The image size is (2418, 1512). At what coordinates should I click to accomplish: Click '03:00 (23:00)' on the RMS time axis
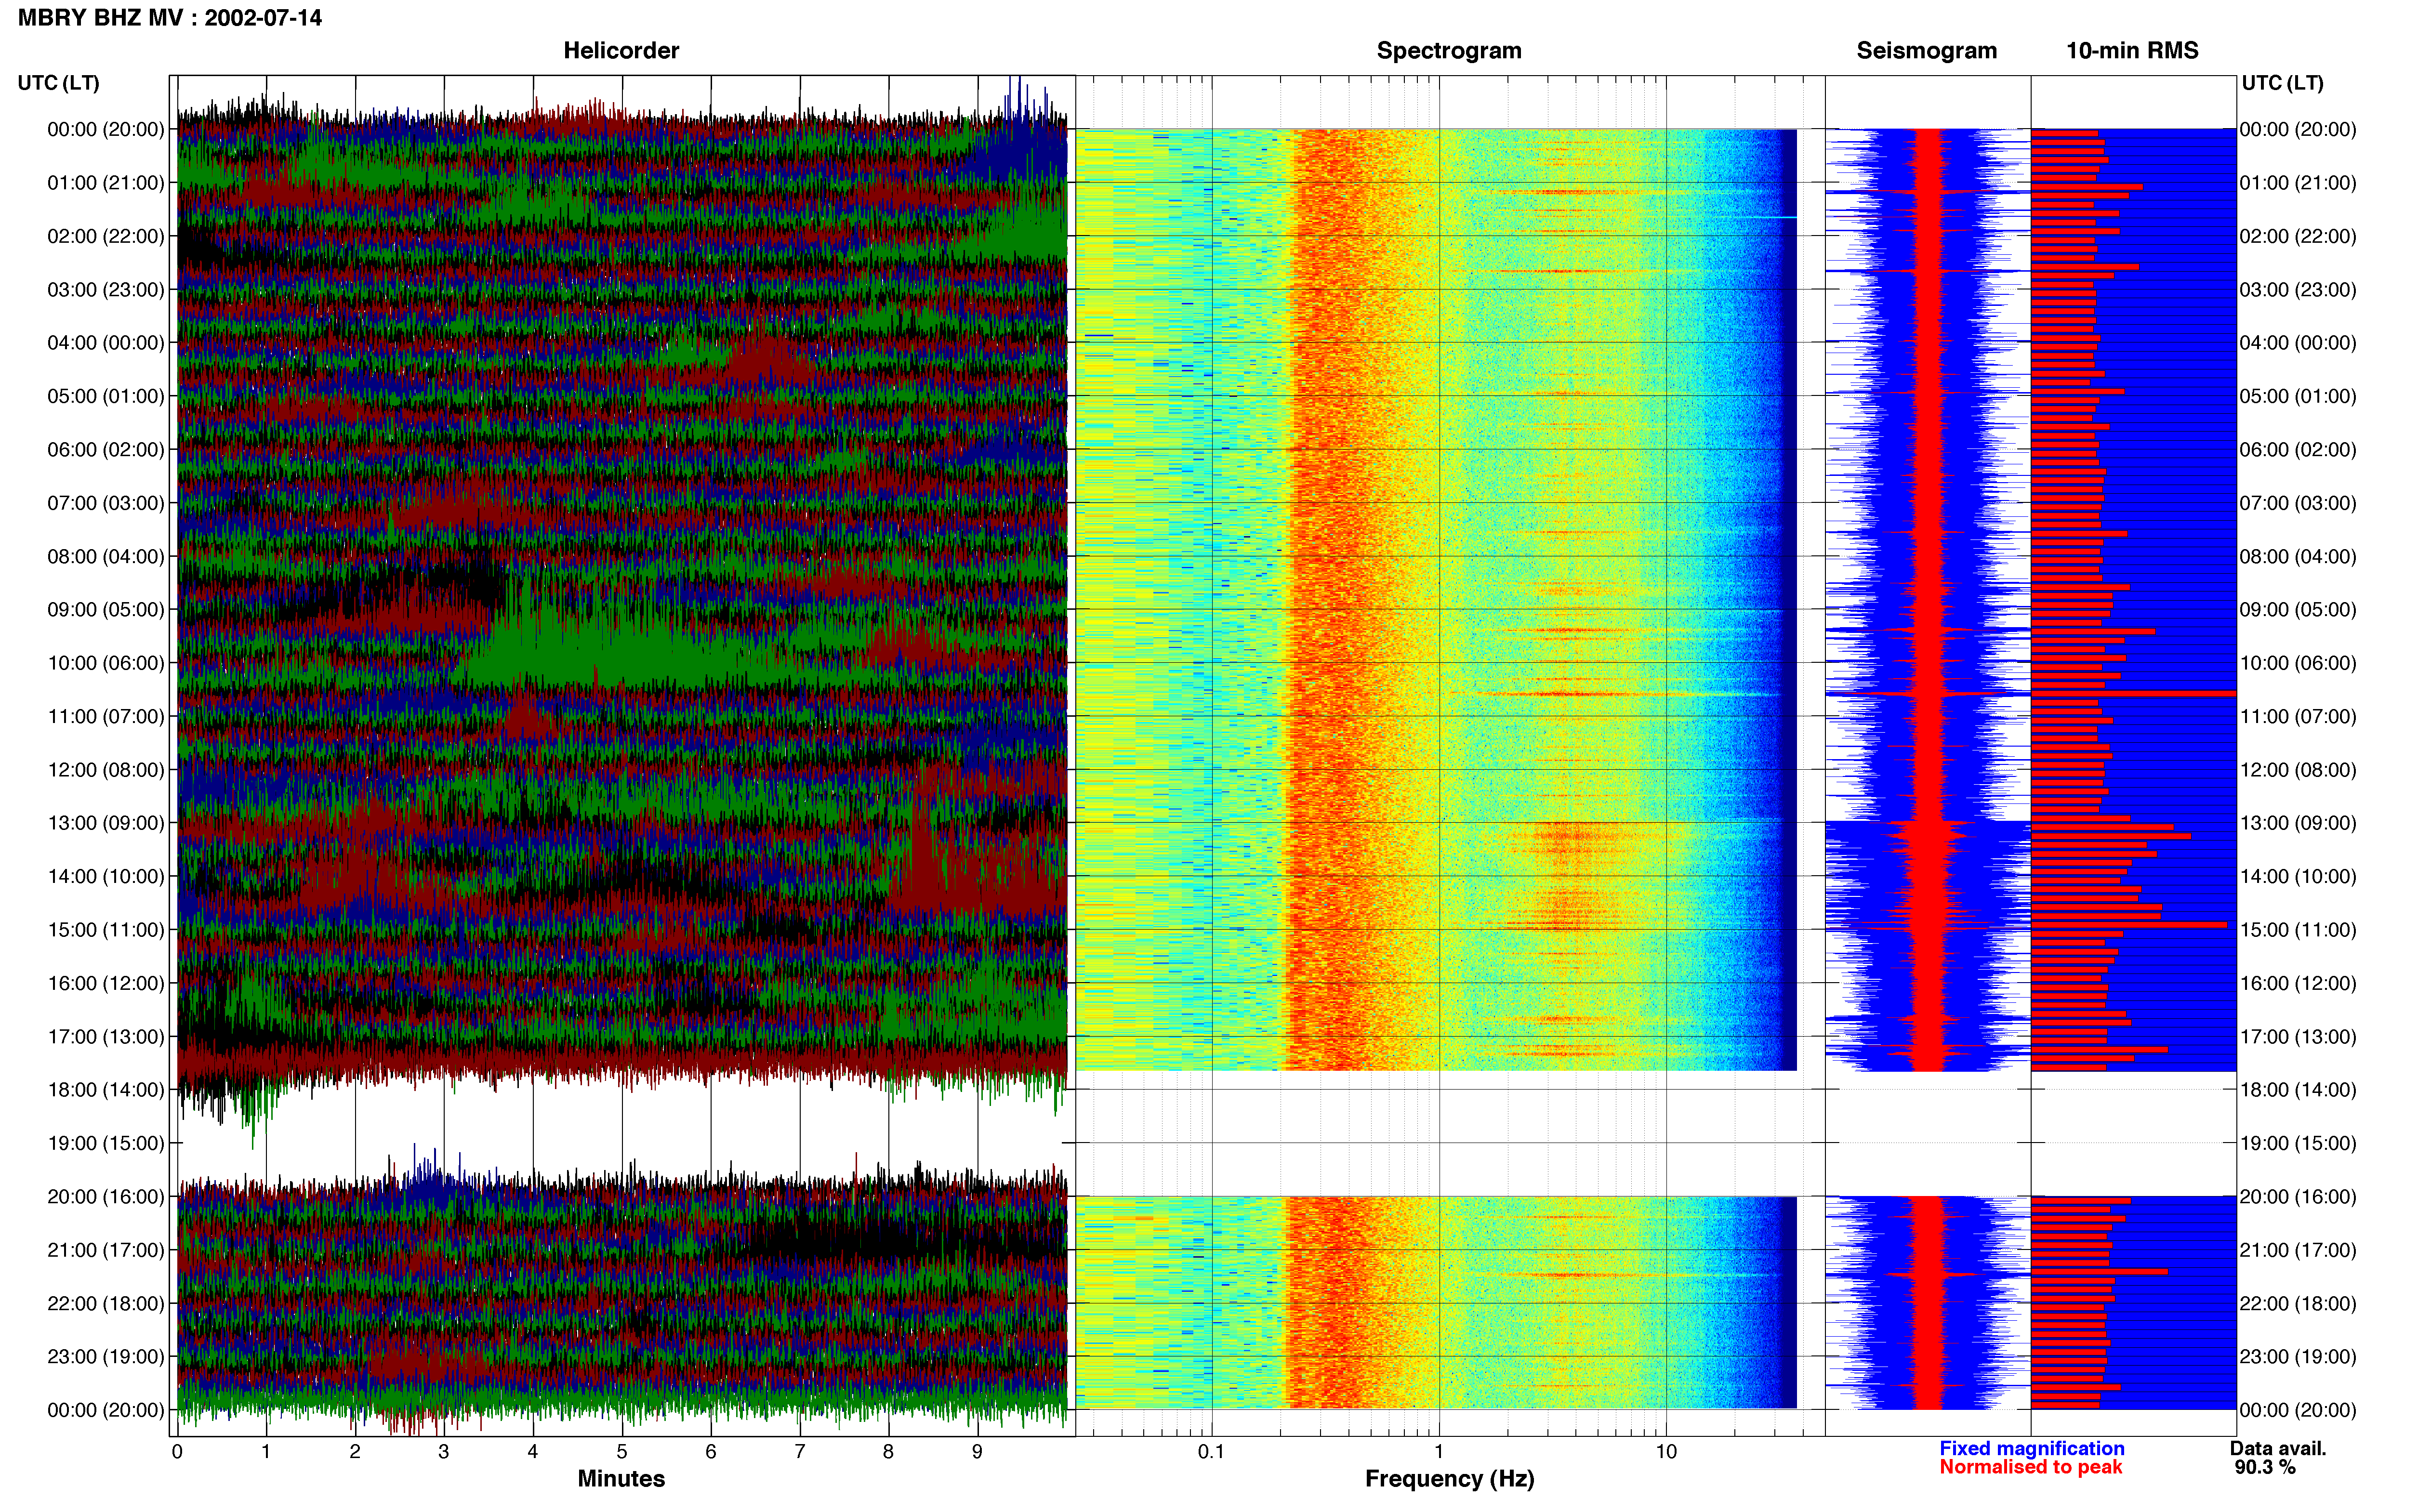click(x=2298, y=290)
